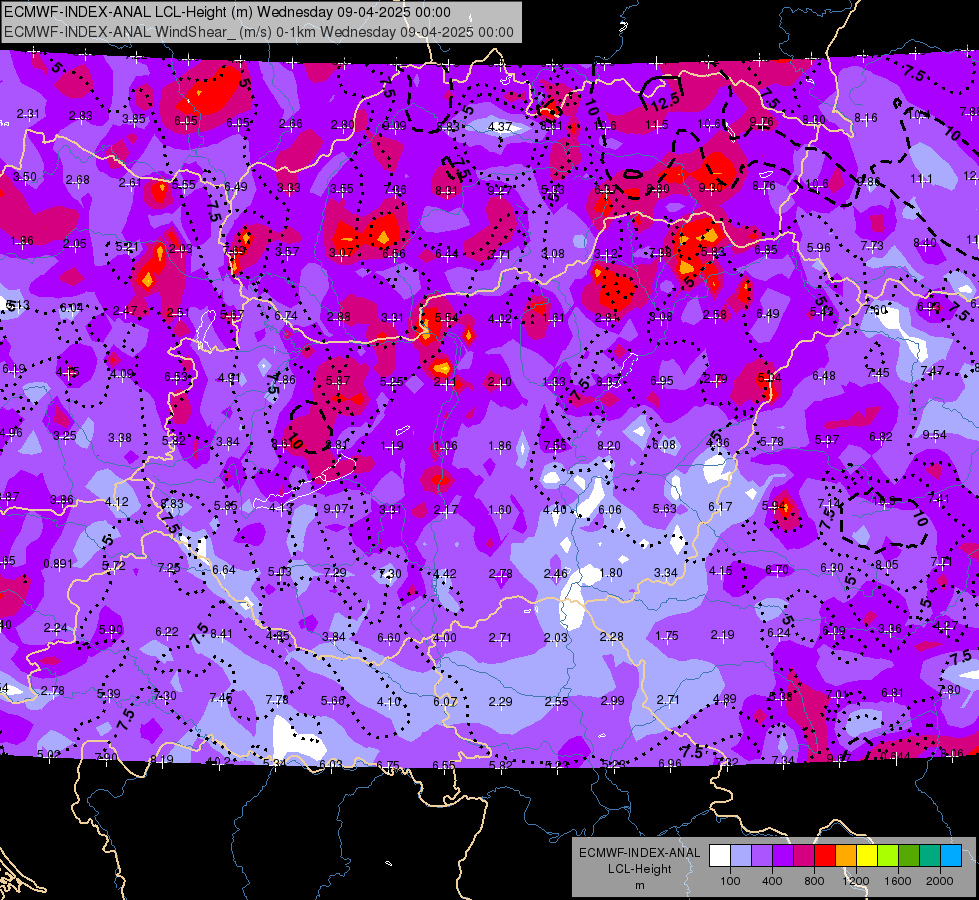The width and height of the screenshot is (979, 900).
Task: Click the pale lavender legend swatch above 100
Action: tap(741, 856)
